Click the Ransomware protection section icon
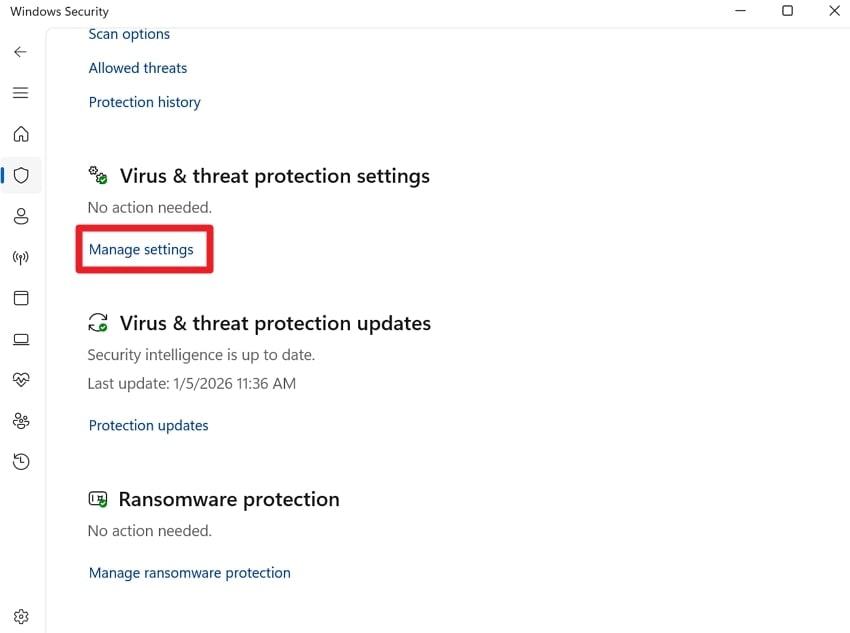 click(x=97, y=498)
